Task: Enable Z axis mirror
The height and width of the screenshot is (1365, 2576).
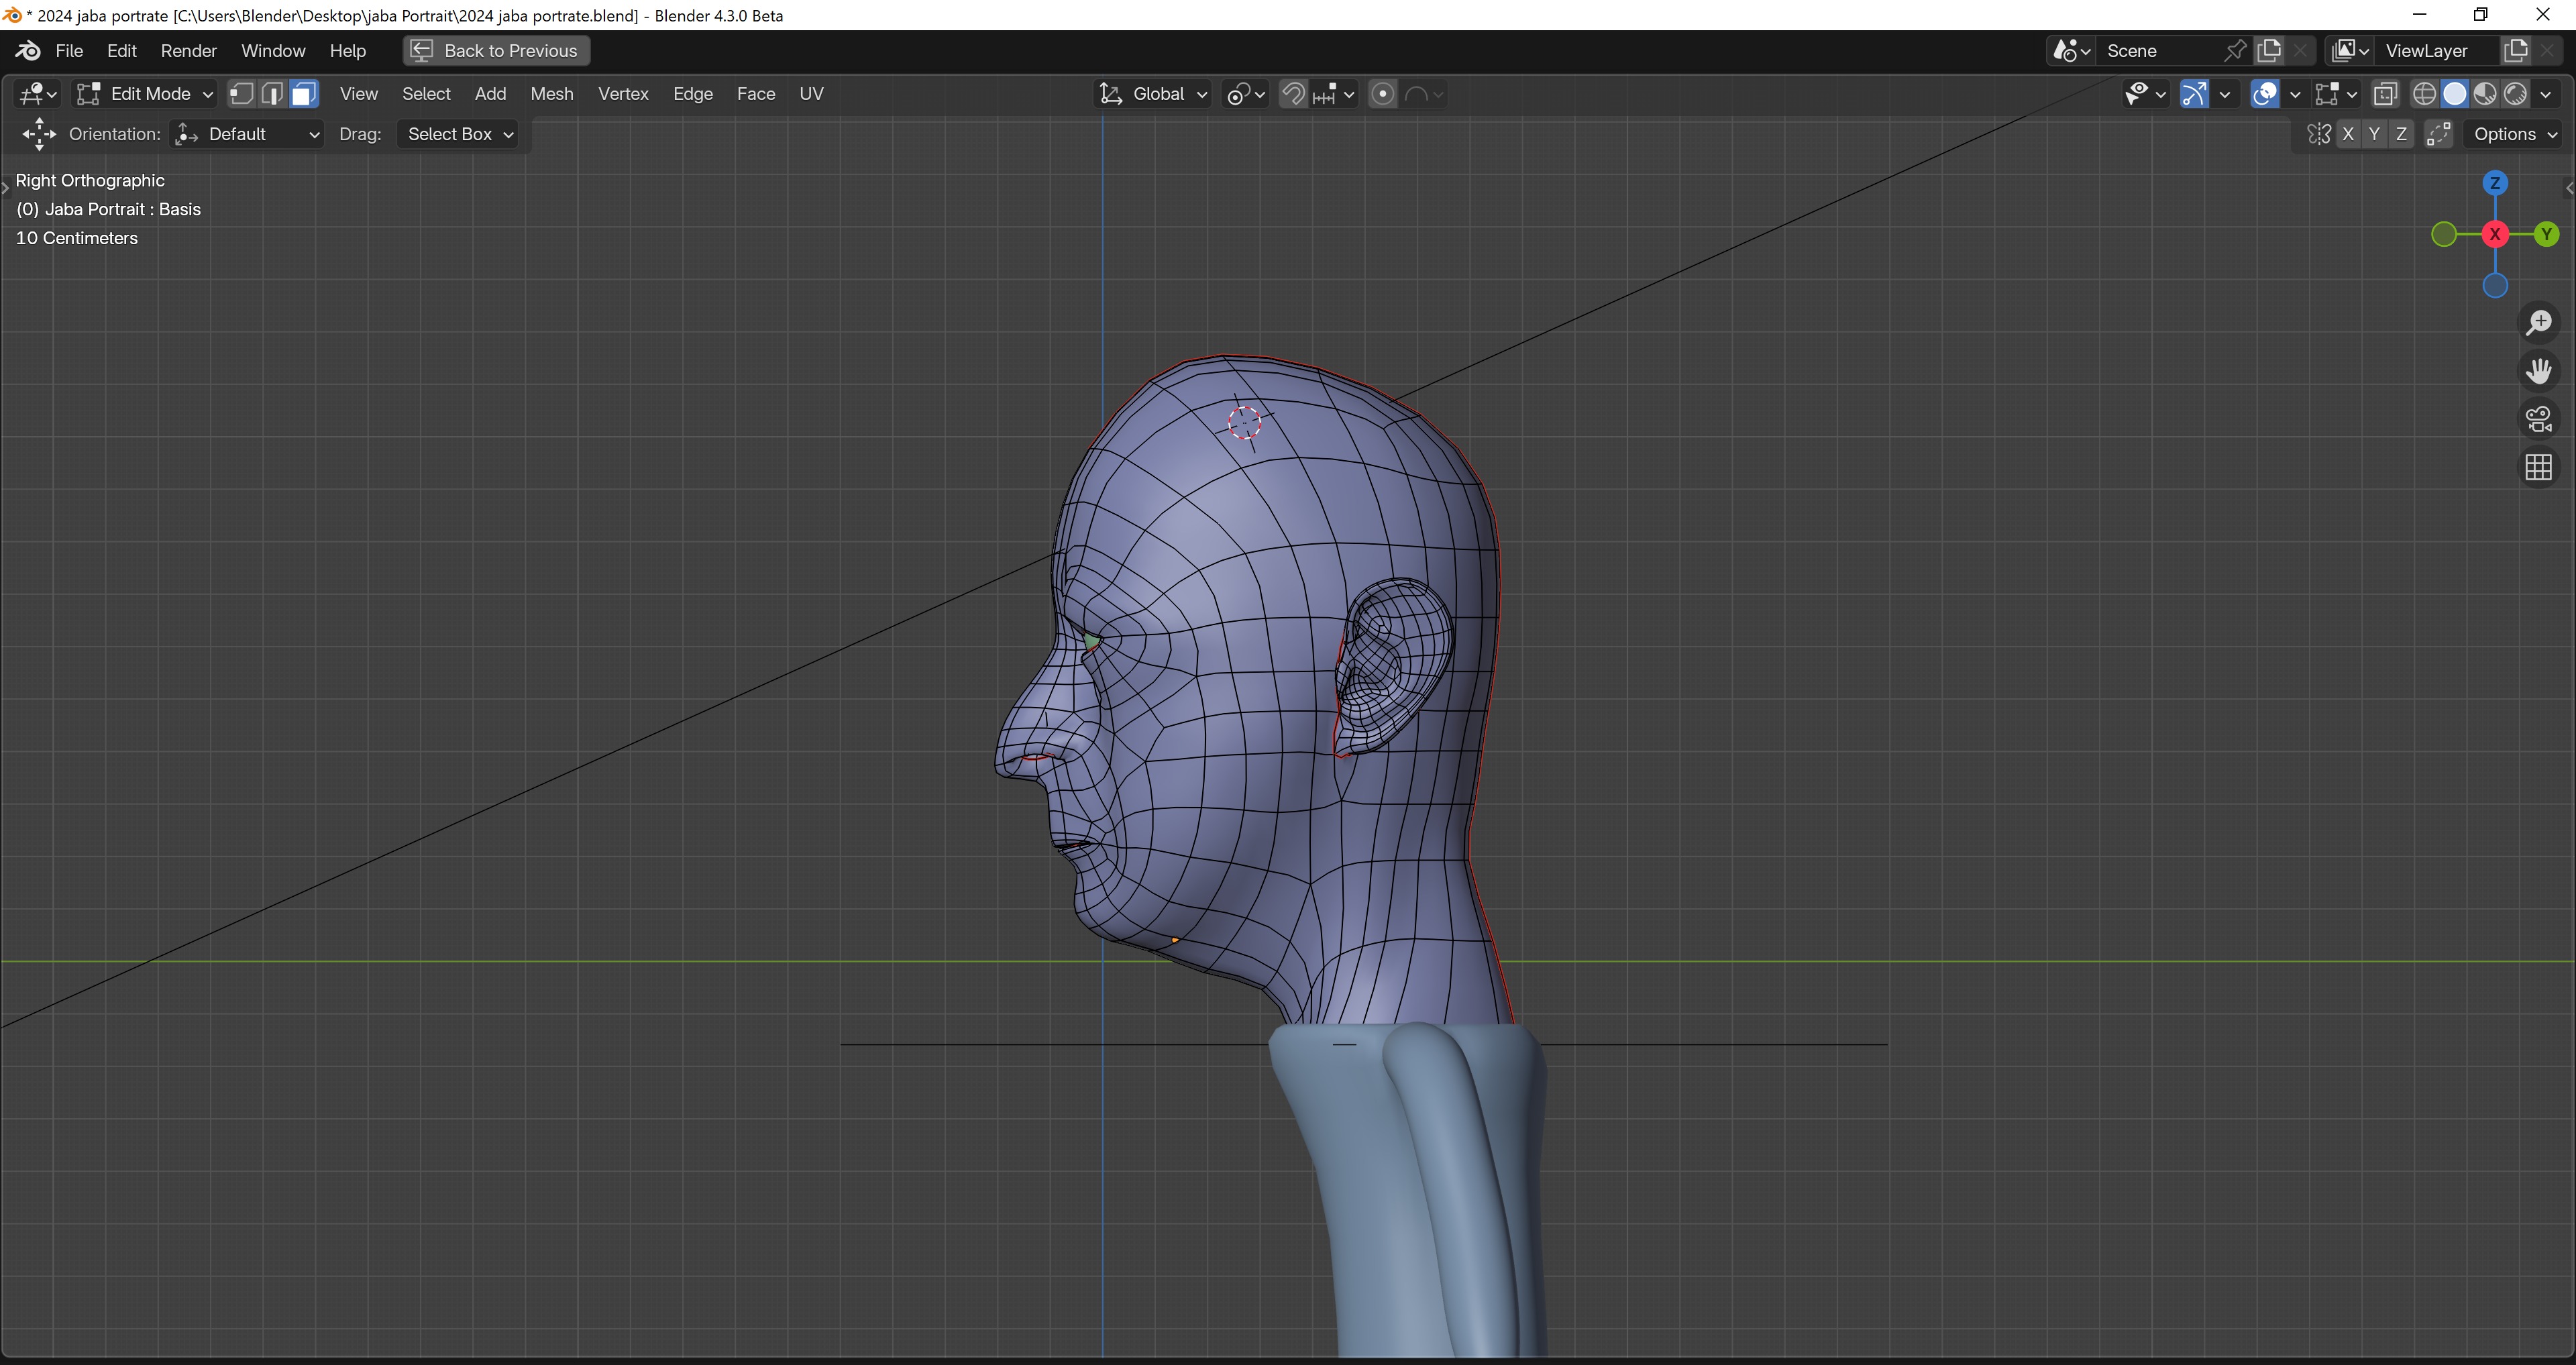Action: tap(2401, 133)
